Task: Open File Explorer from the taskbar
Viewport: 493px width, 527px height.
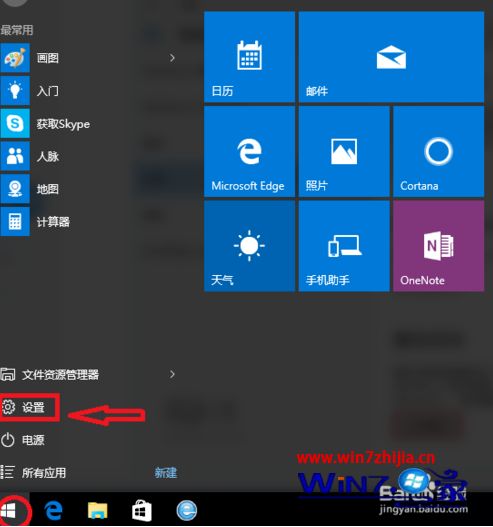Action: [97, 511]
